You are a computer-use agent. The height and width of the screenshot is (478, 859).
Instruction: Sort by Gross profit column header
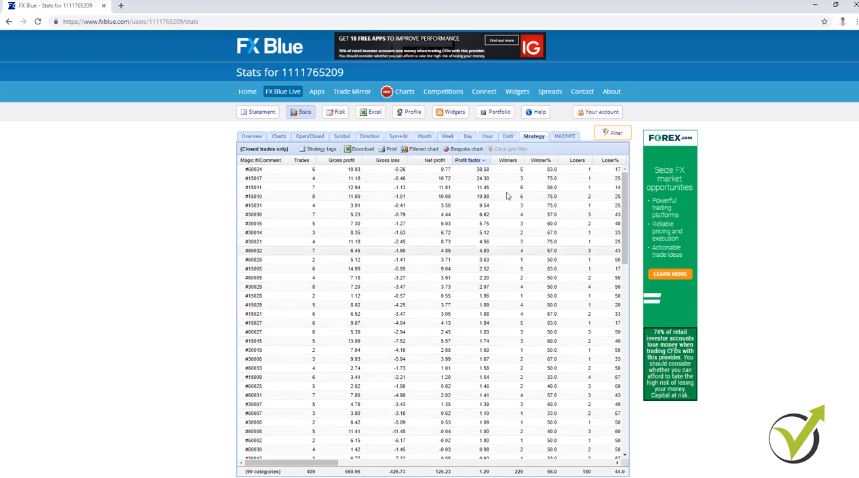pyautogui.click(x=341, y=160)
